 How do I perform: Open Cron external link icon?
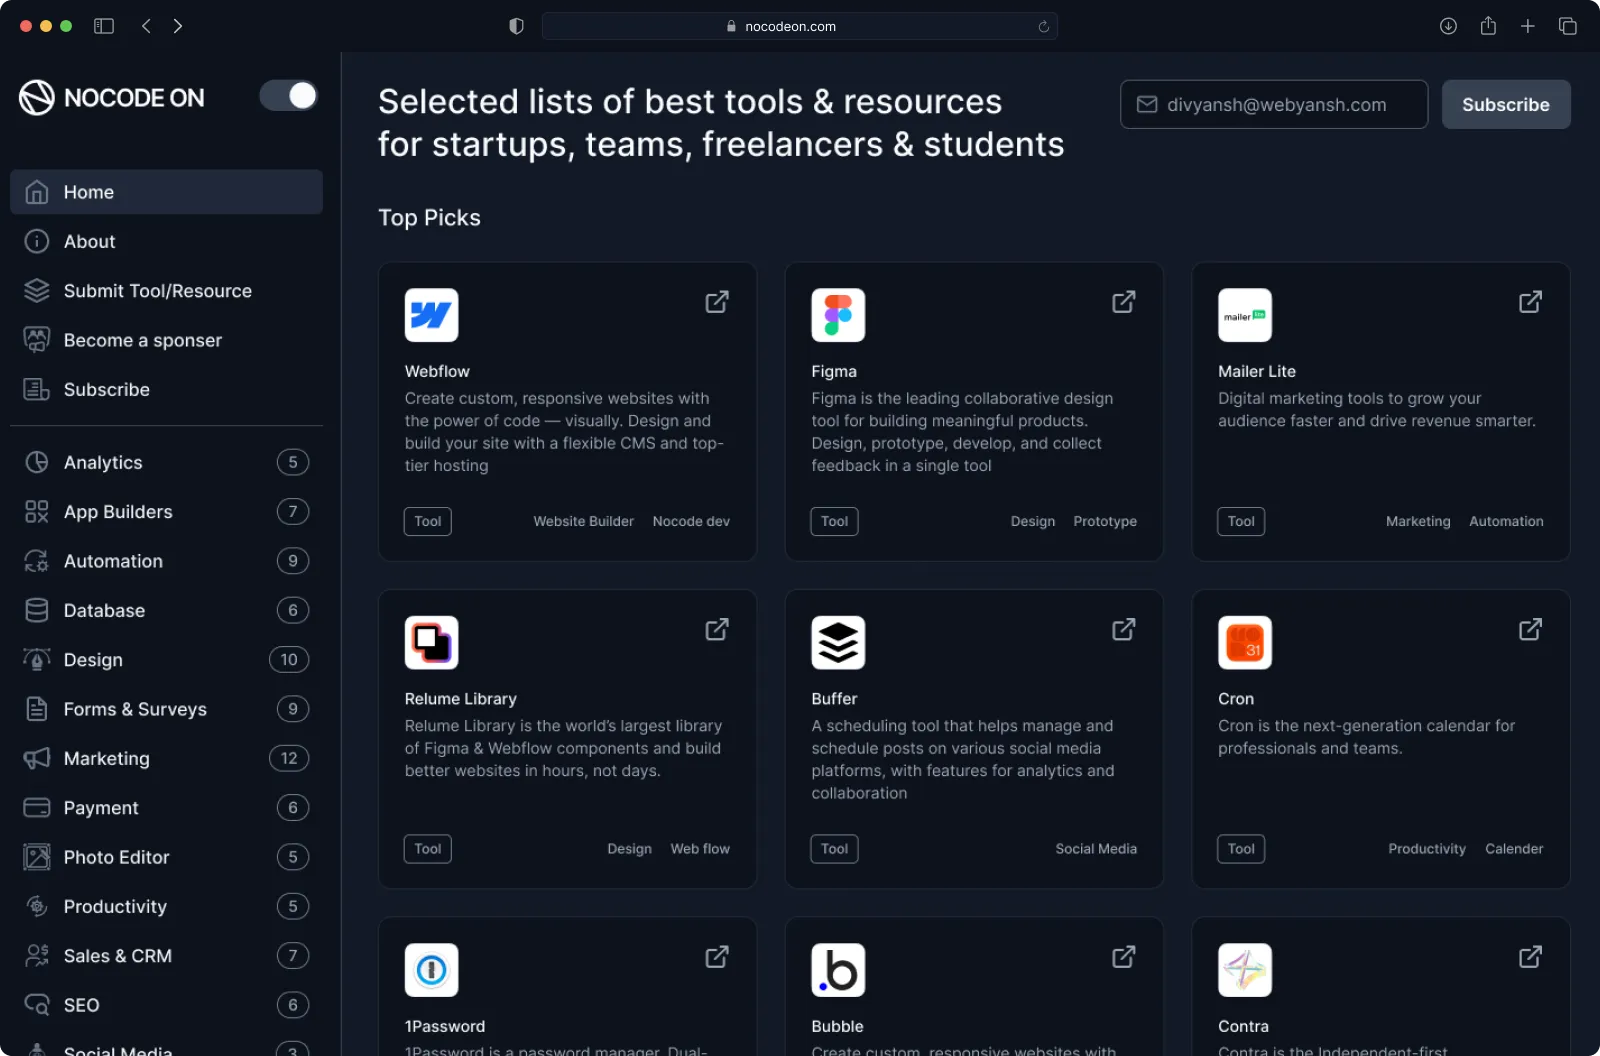[1531, 629]
